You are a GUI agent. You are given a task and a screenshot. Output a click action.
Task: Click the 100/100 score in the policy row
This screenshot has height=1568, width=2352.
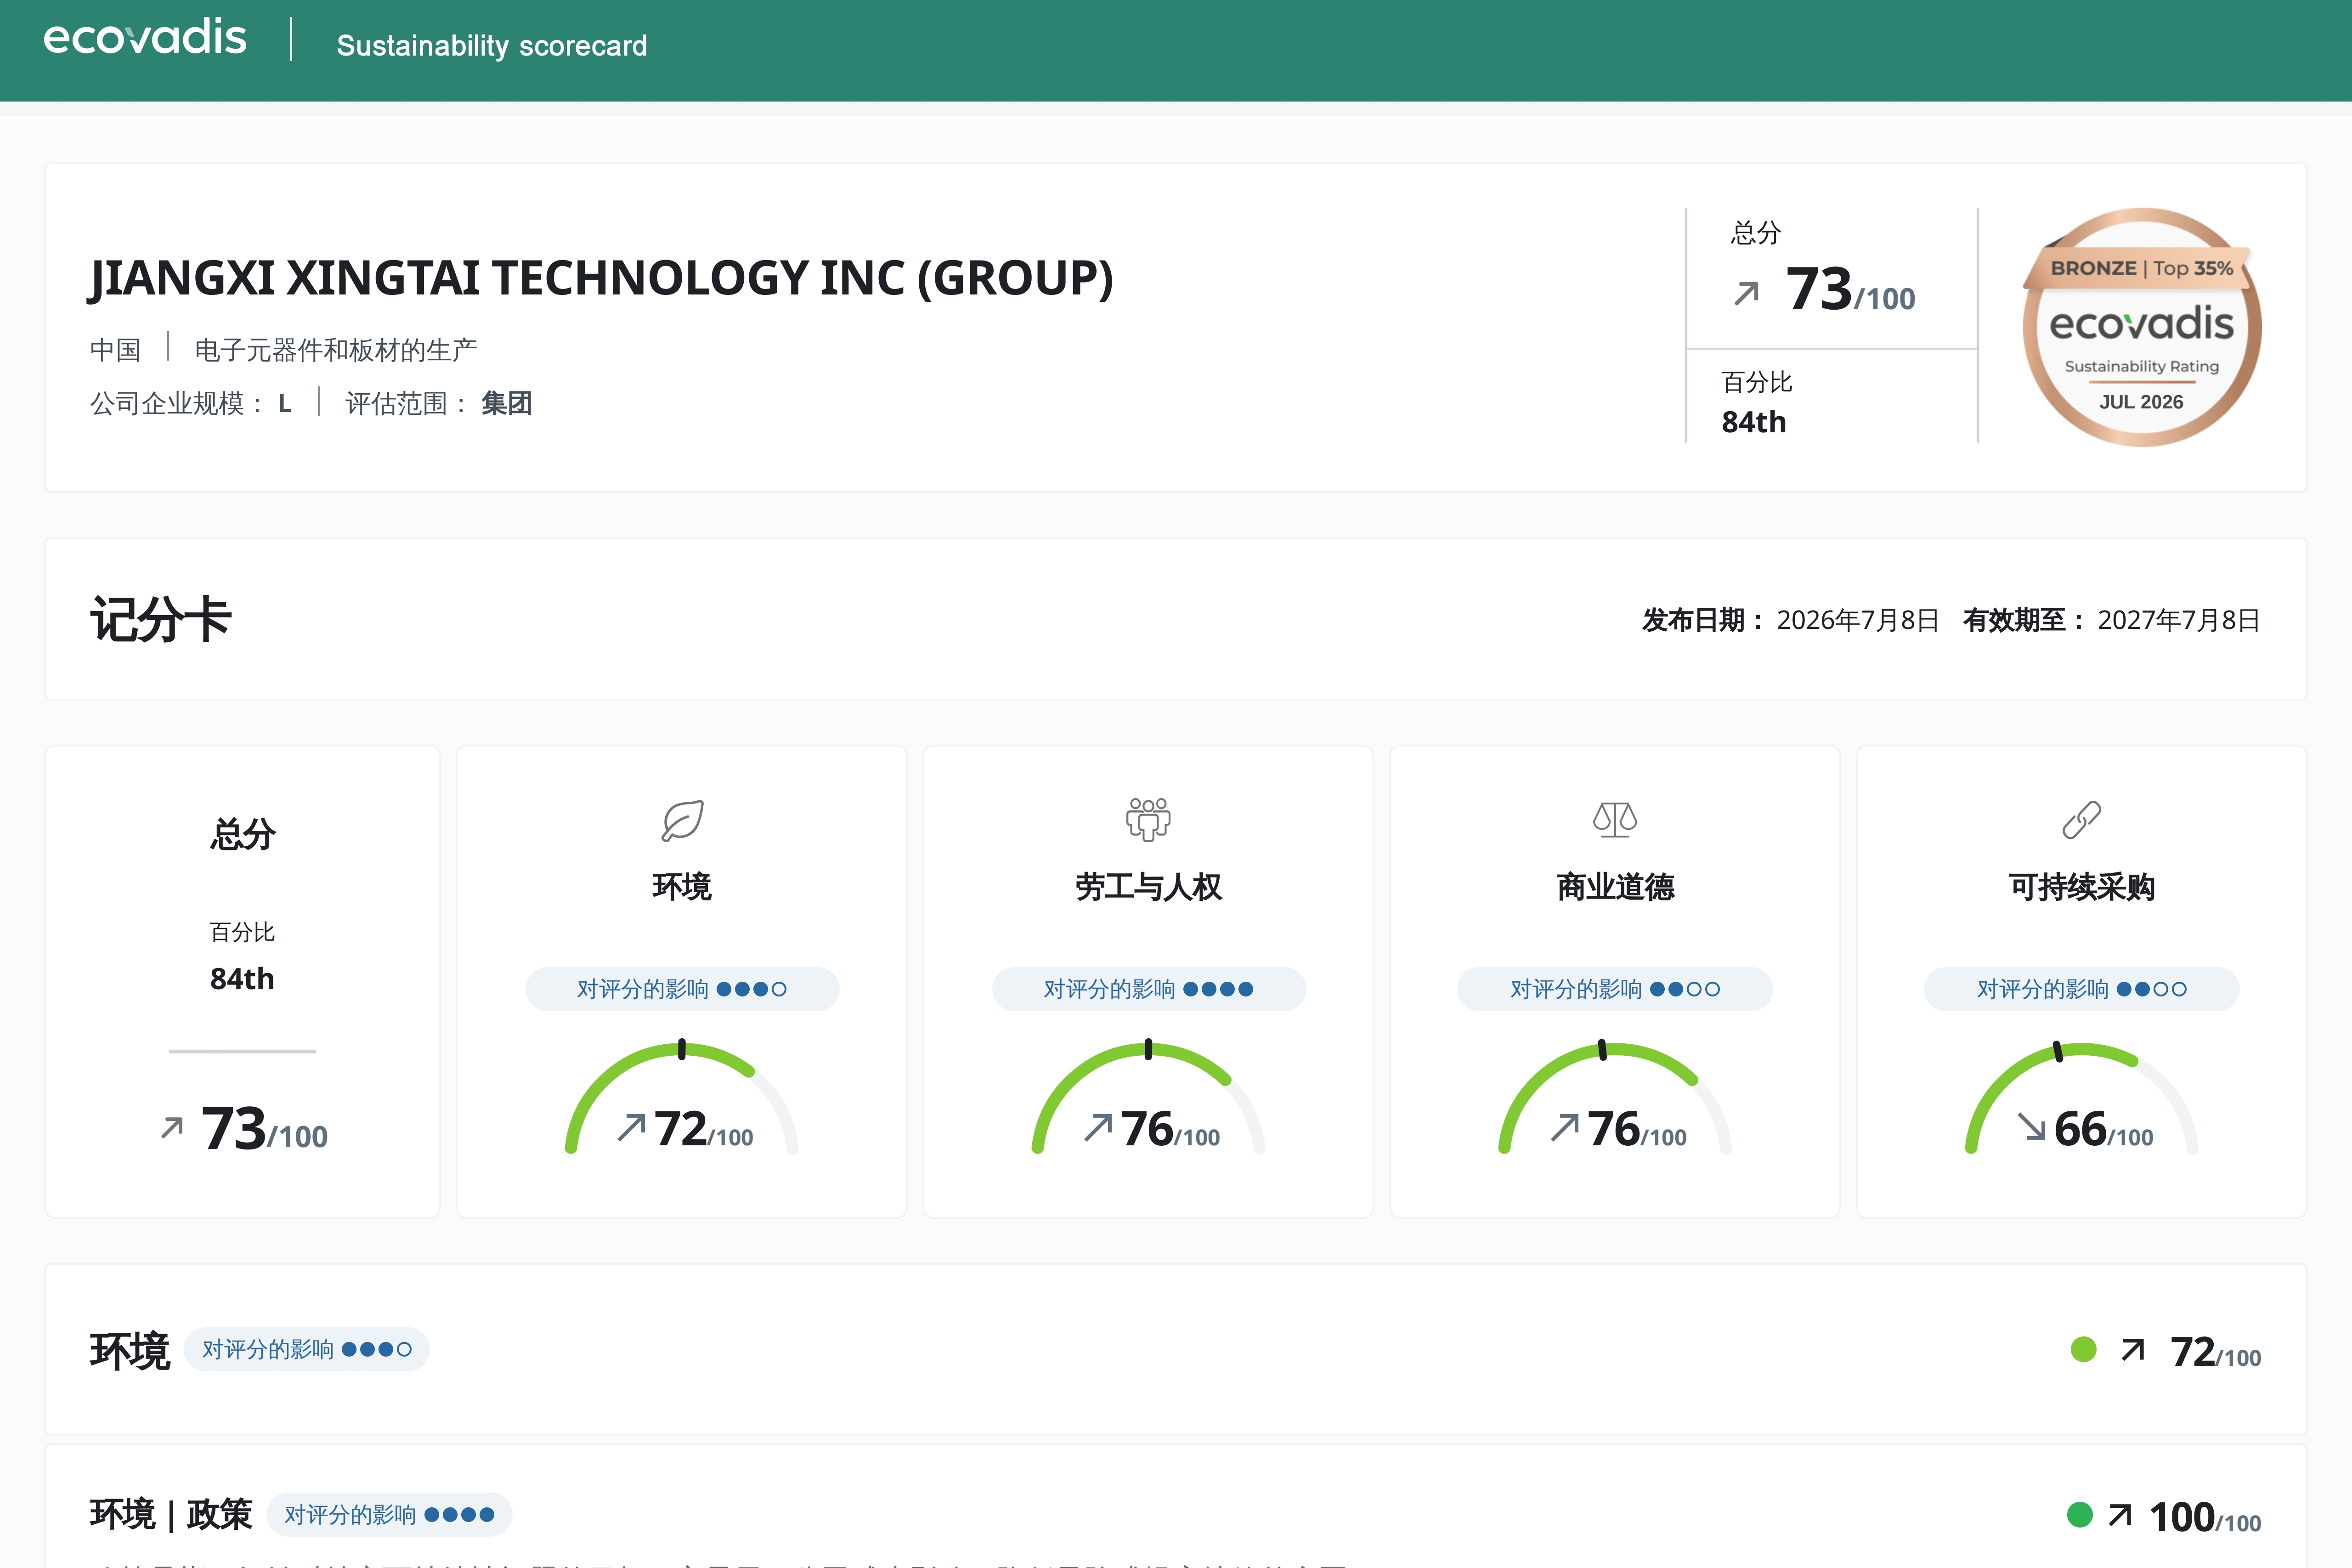[2205, 1518]
